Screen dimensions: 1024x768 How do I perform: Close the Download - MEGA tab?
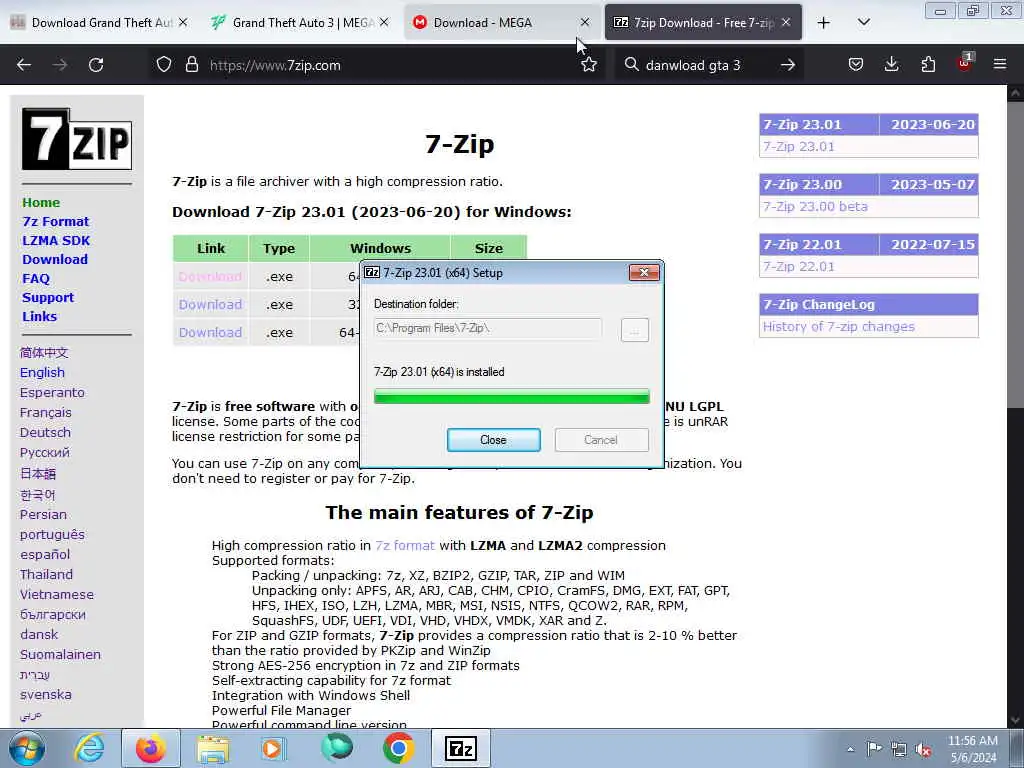(x=585, y=22)
